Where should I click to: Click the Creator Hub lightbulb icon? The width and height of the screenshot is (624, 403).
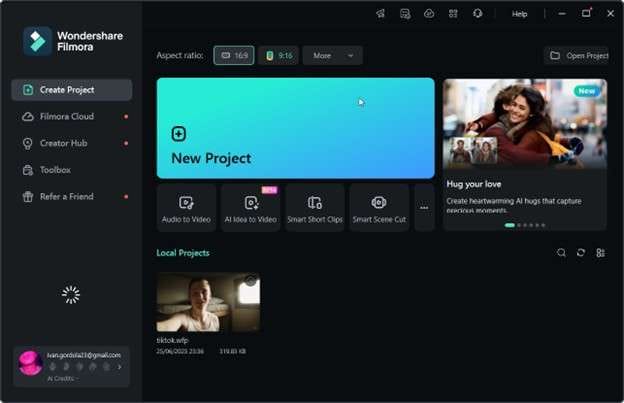[x=28, y=144]
